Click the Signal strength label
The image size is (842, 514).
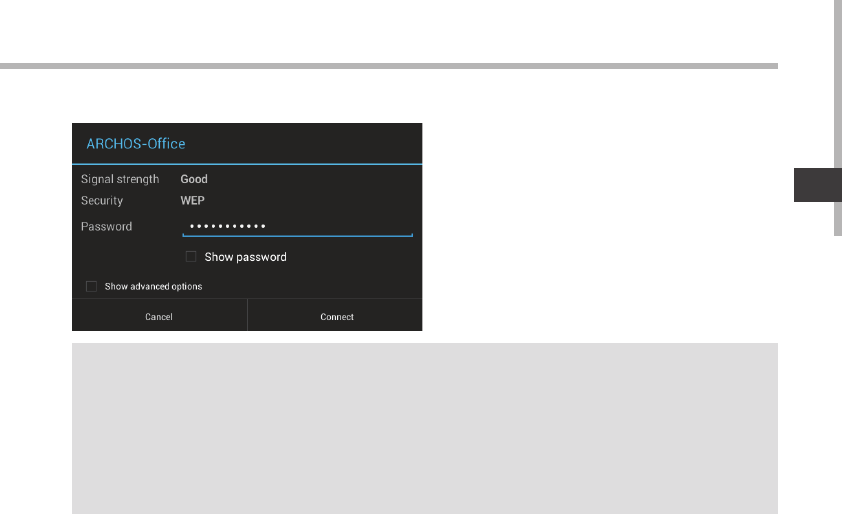pyautogui.click(x=120, y=179)
